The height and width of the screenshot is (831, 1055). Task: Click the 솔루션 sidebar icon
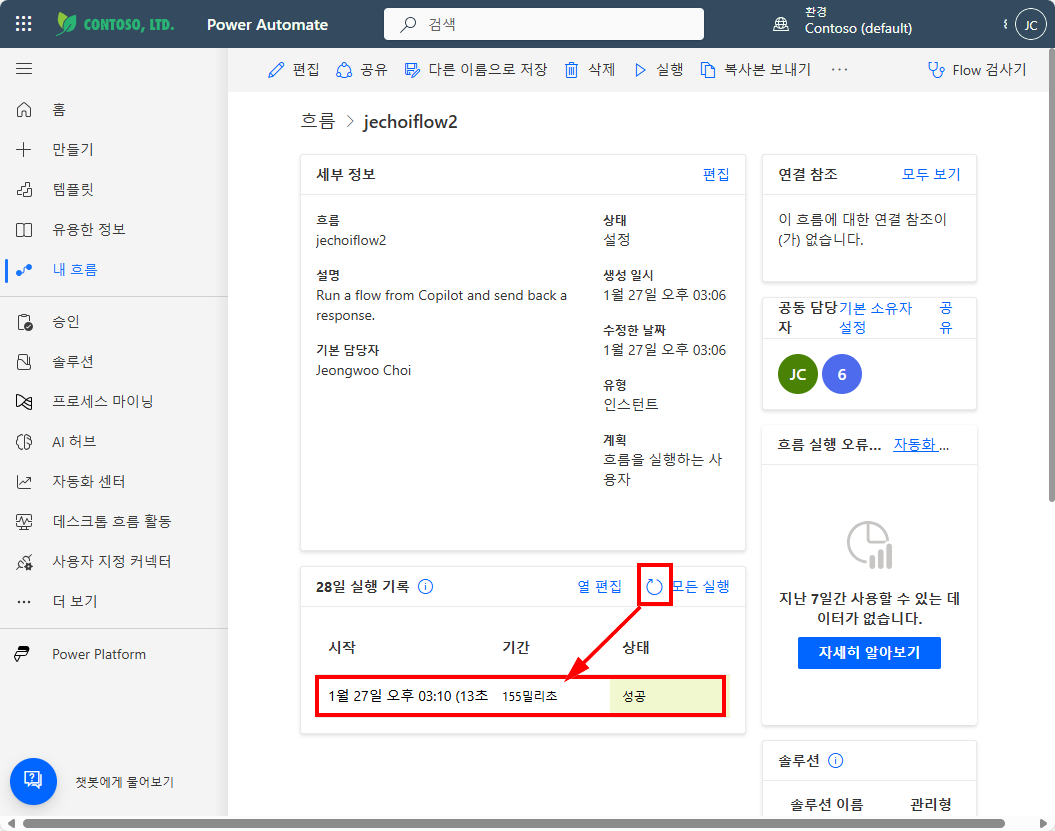(24, 362)
